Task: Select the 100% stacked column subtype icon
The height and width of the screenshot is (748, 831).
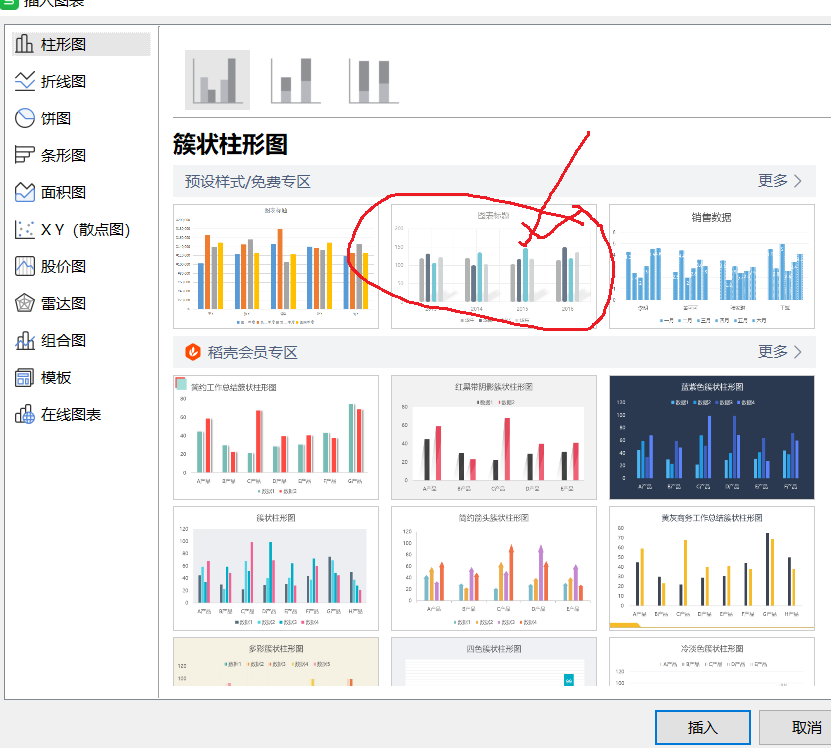Action: pyautogui.click(x=374, y=80)
